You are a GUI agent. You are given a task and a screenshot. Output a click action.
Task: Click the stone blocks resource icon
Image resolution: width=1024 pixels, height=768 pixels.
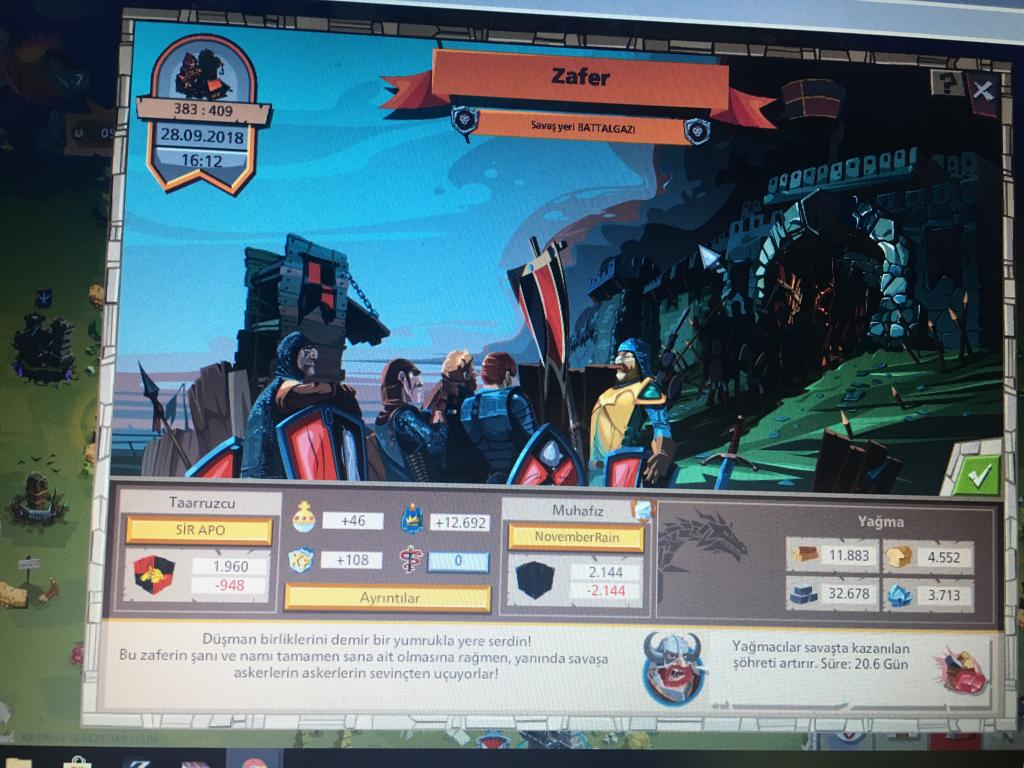point(804,594)
